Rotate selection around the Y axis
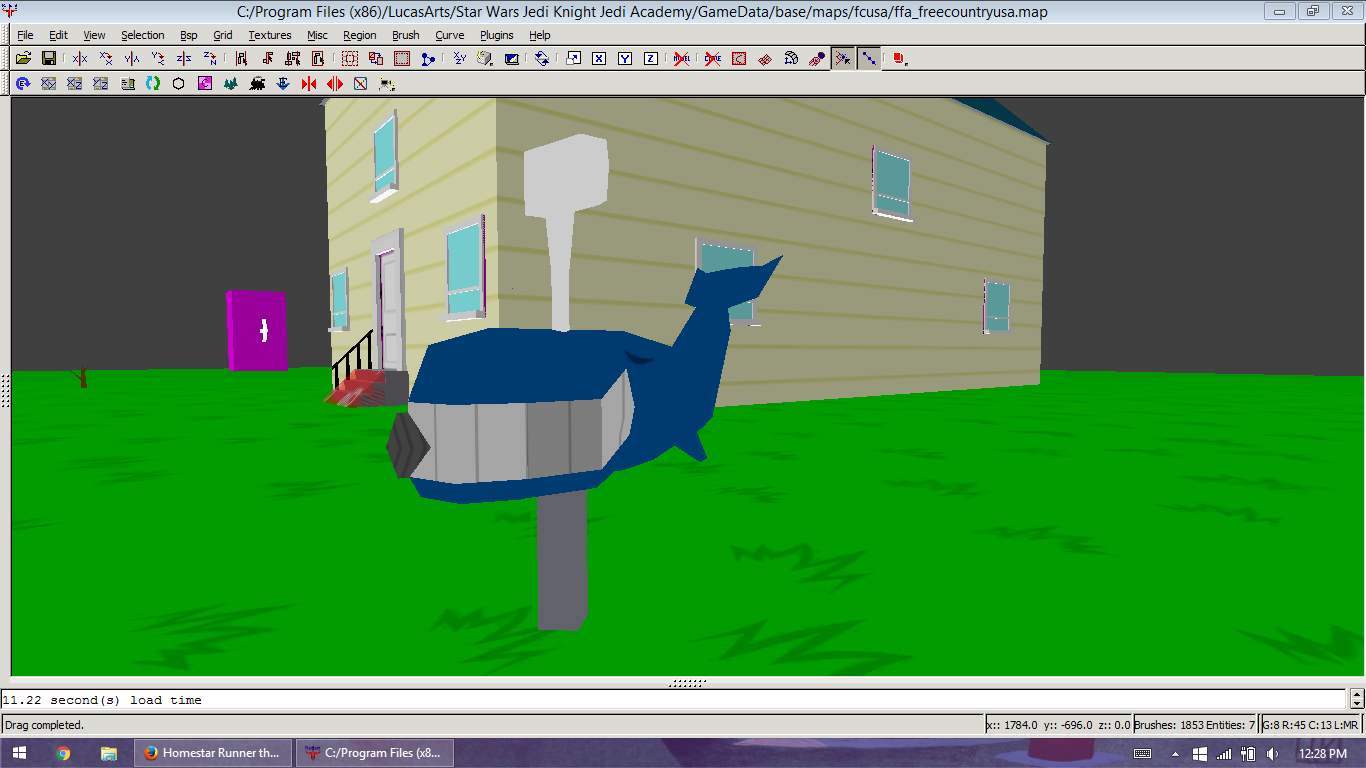Viewport: 1366px width, 768px height. pyautogui.click(x=158, y=58)
